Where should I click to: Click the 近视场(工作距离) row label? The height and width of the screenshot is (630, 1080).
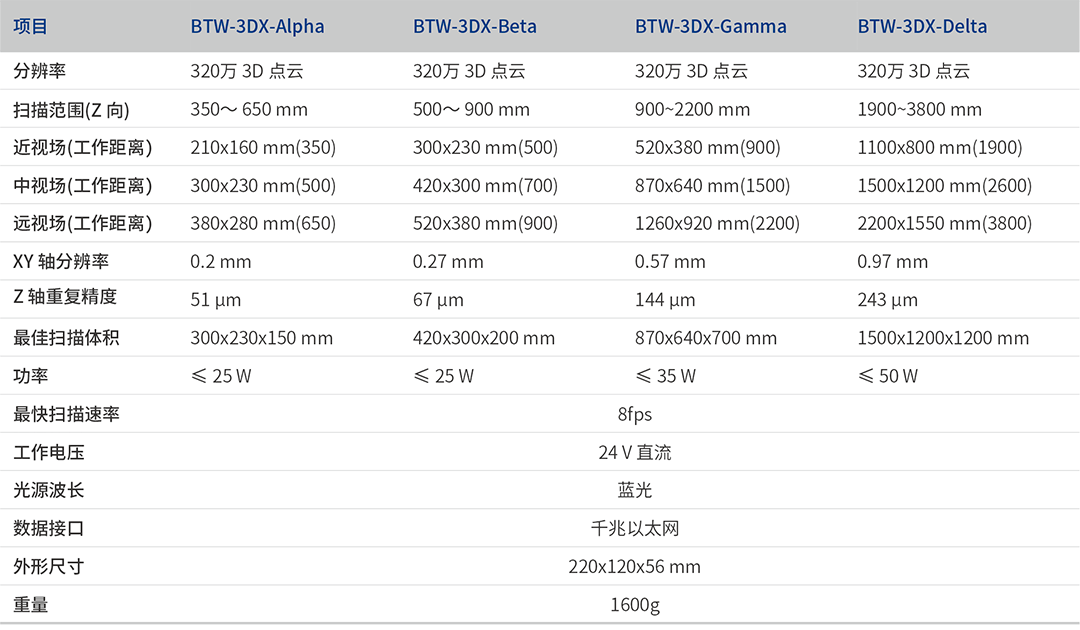pos(82,148)
